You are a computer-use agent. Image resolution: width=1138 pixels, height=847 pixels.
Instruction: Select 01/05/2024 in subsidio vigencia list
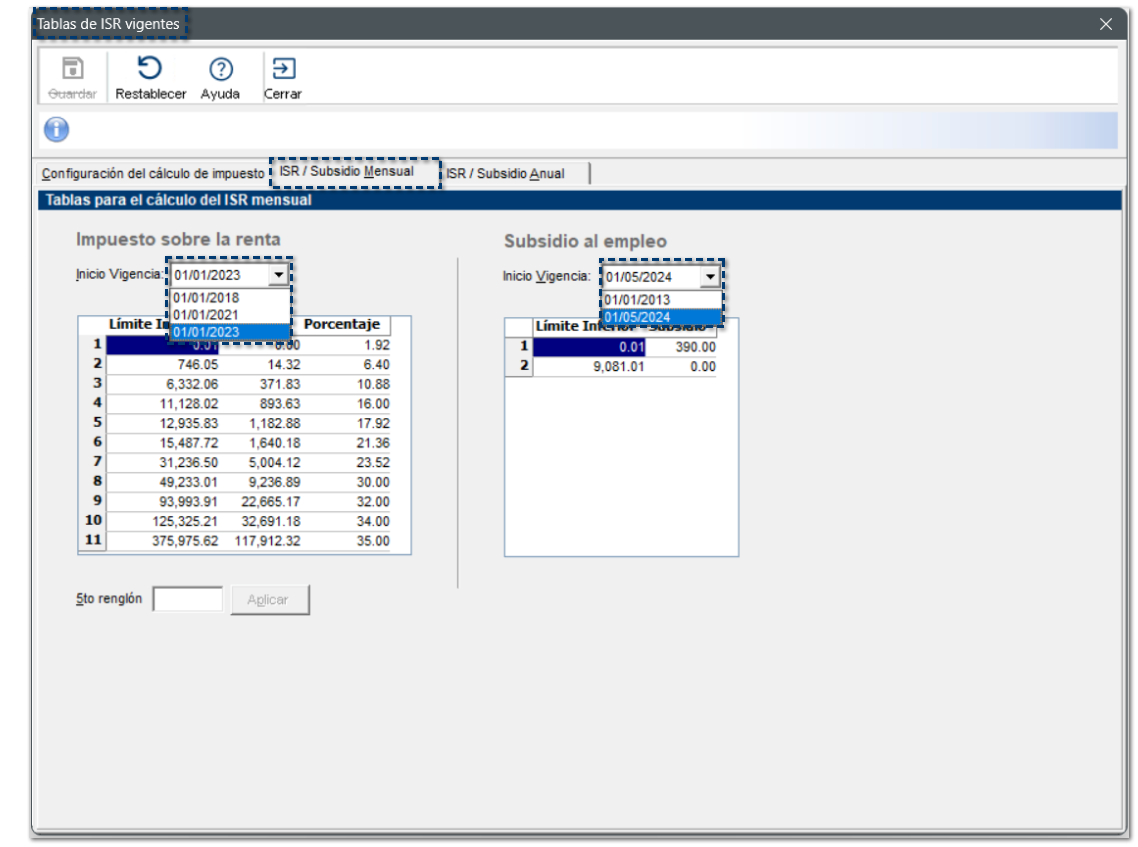[x=638, y=317]
